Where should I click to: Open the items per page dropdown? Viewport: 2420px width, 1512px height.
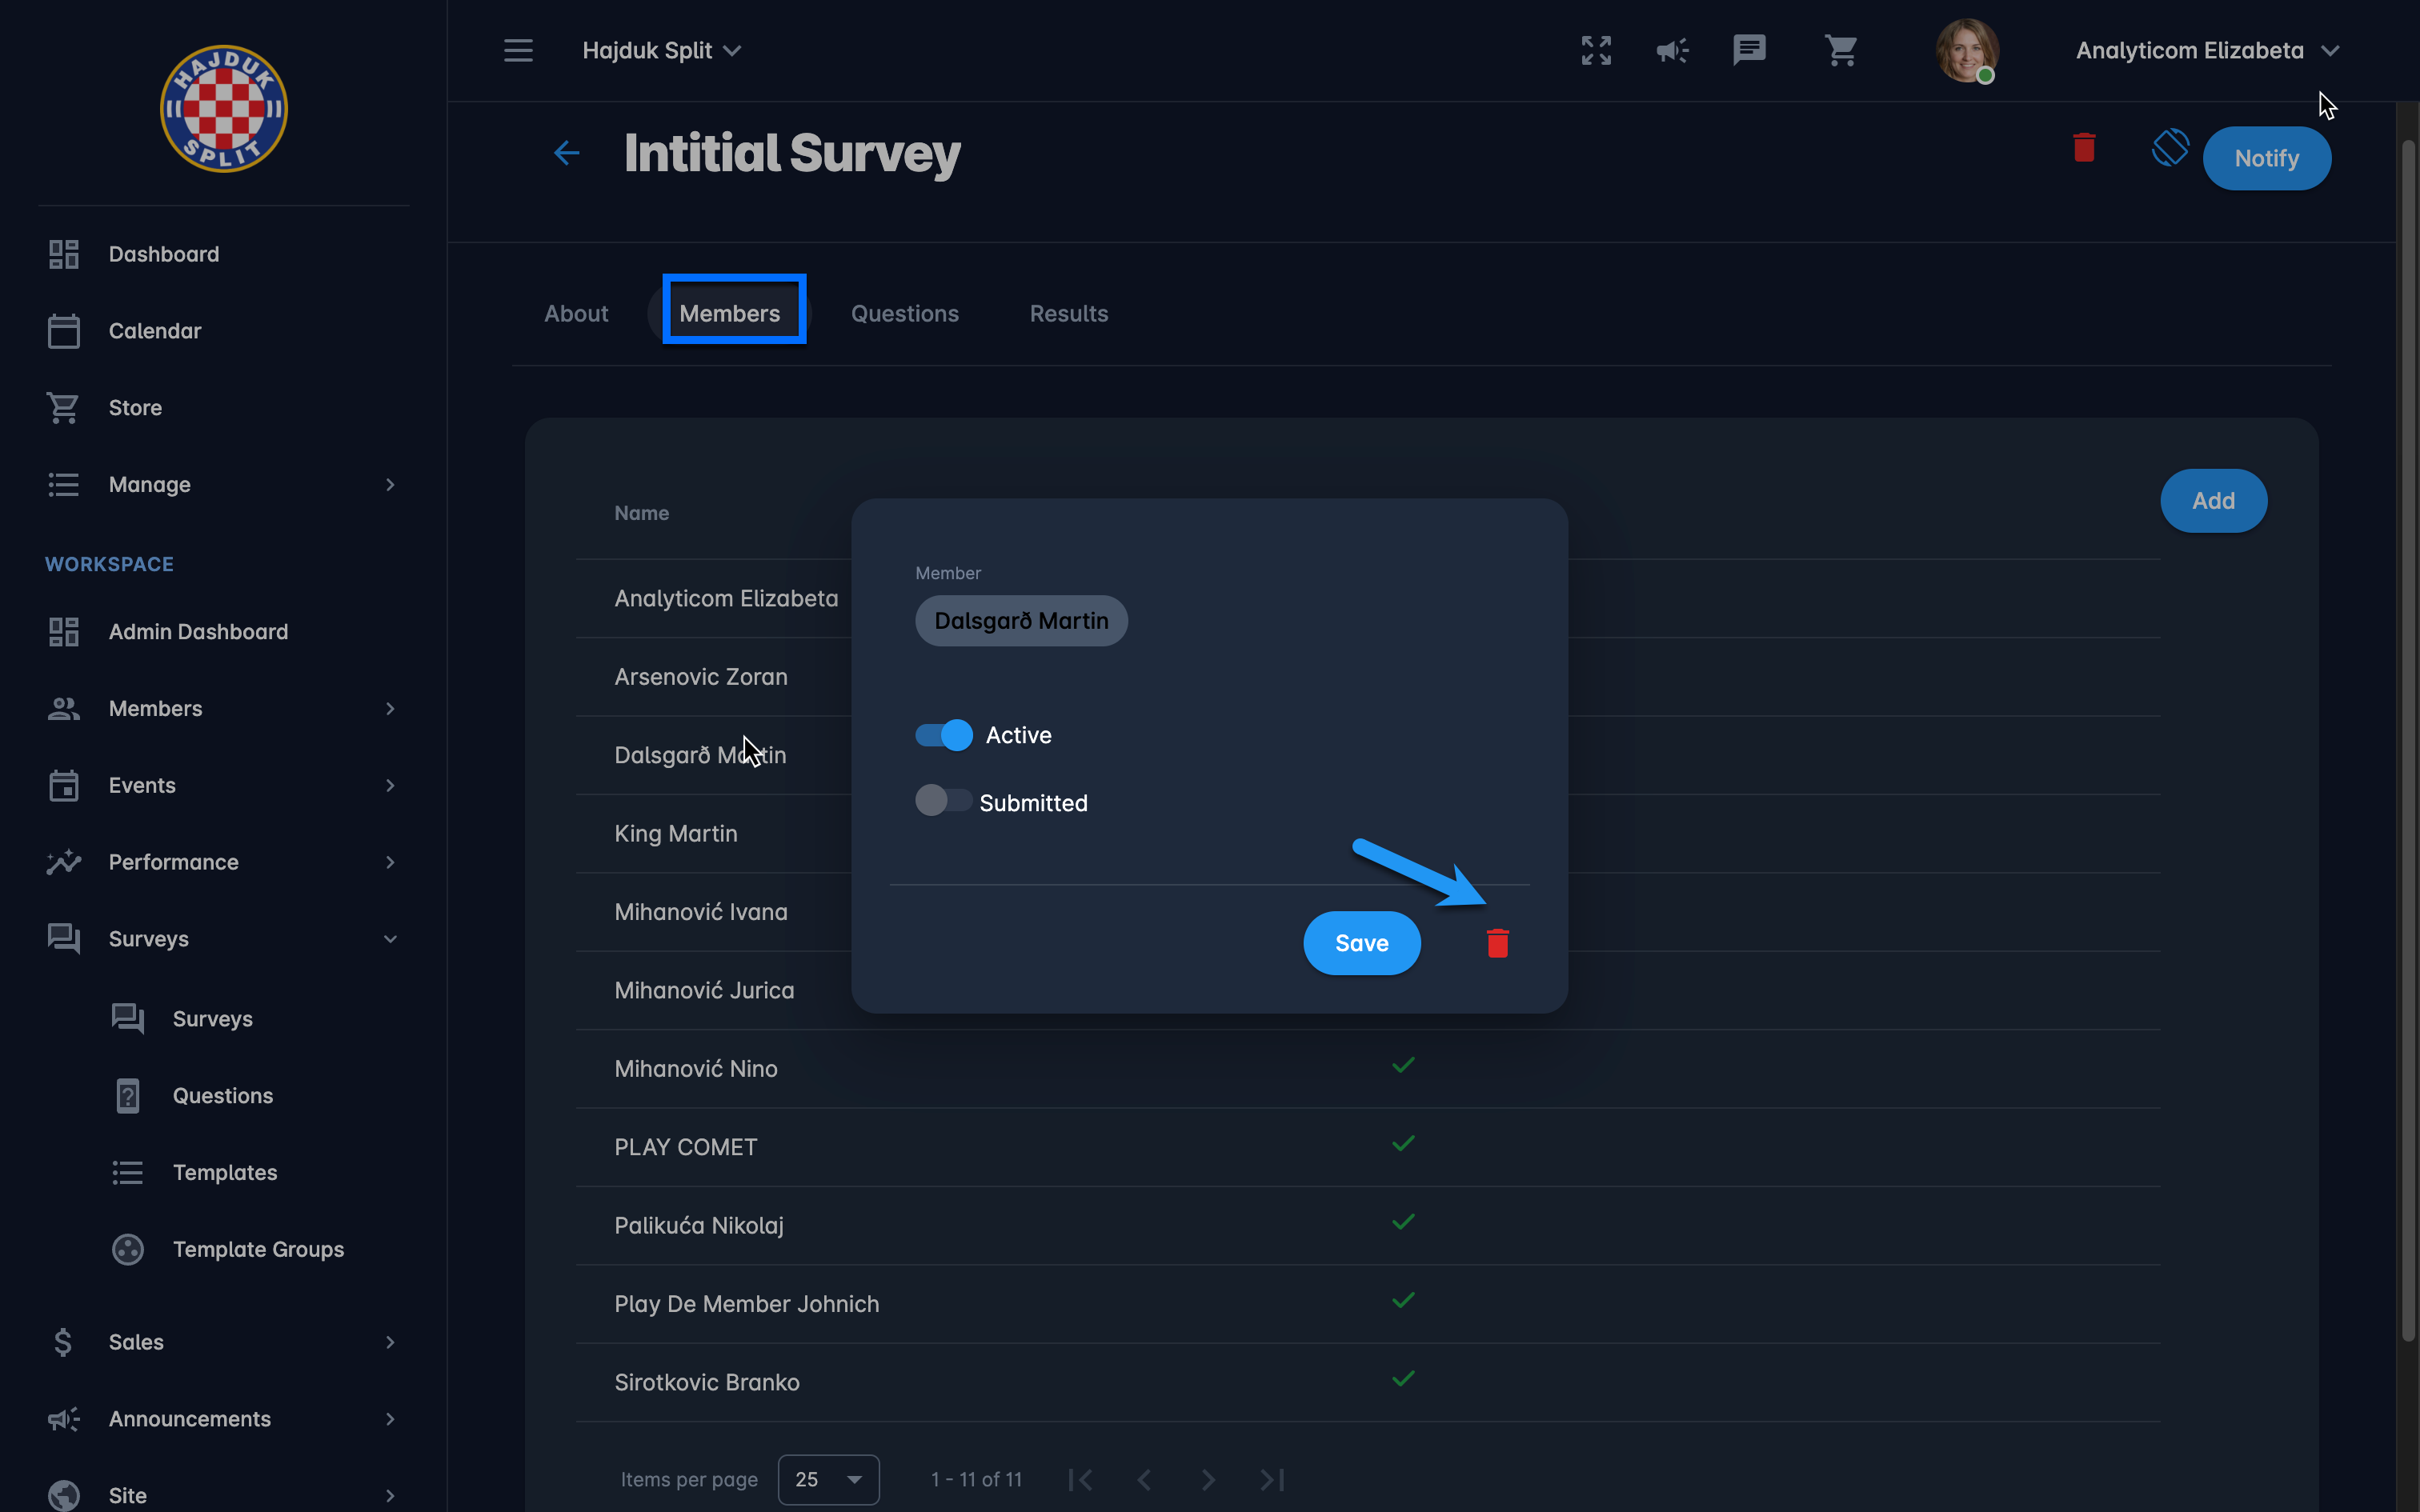point(828,1479)
